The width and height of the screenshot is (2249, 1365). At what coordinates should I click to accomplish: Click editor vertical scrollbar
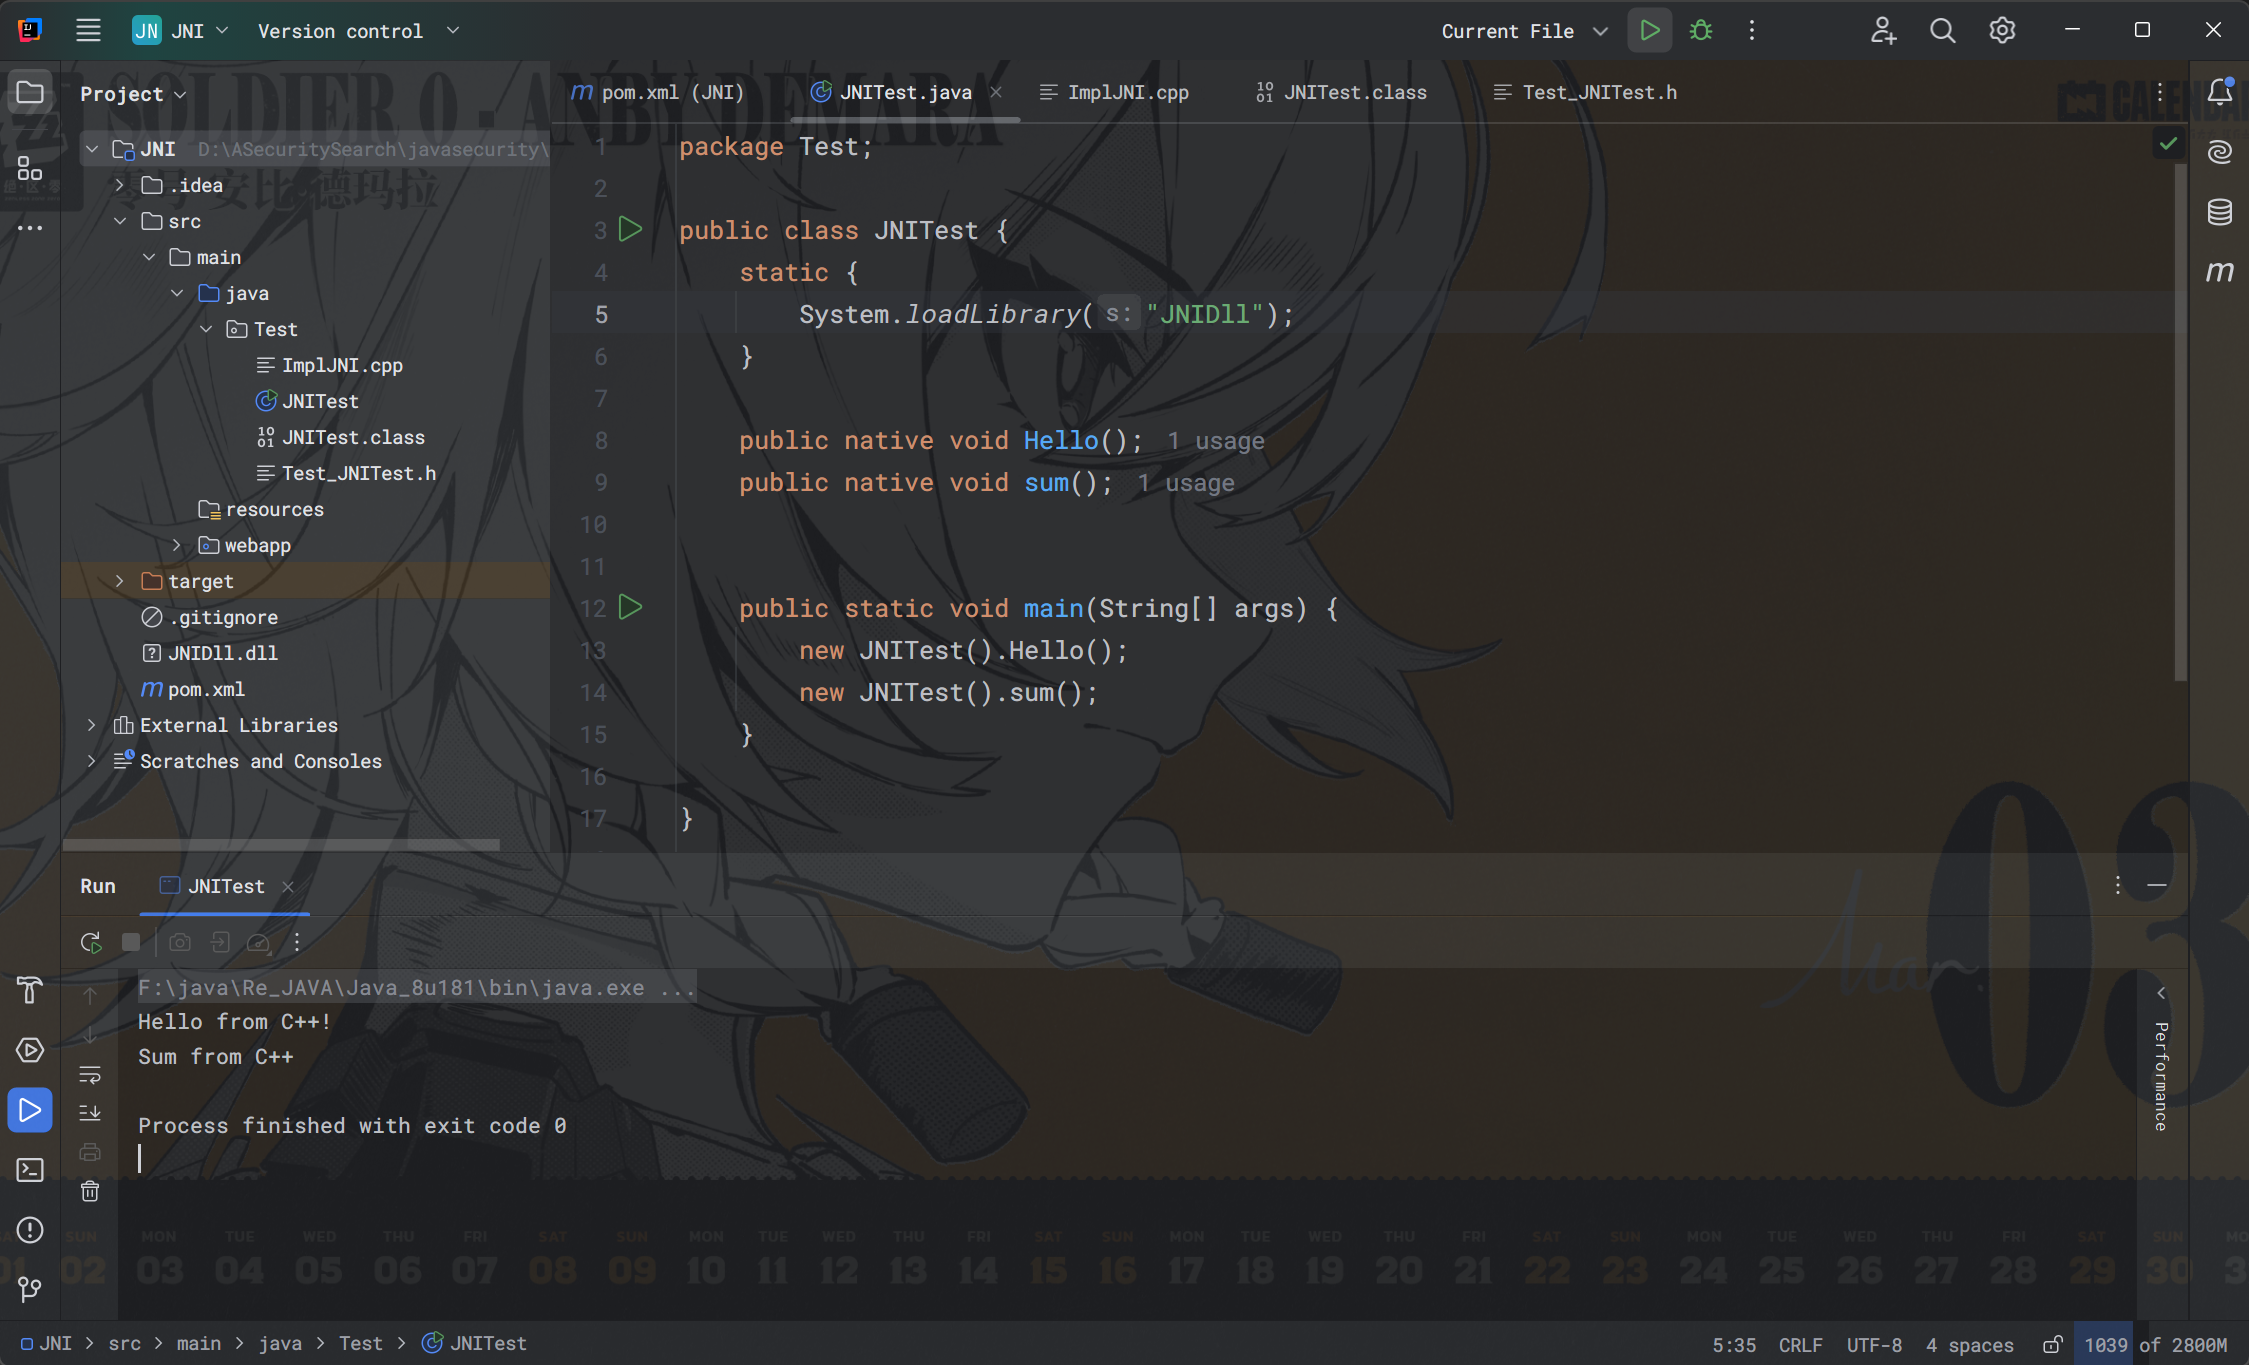coord(2180,420)
